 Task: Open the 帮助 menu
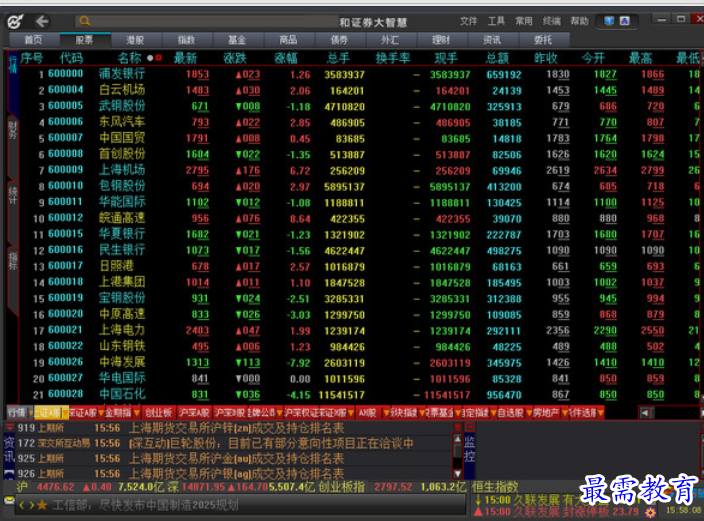click(x=579, y=21)
